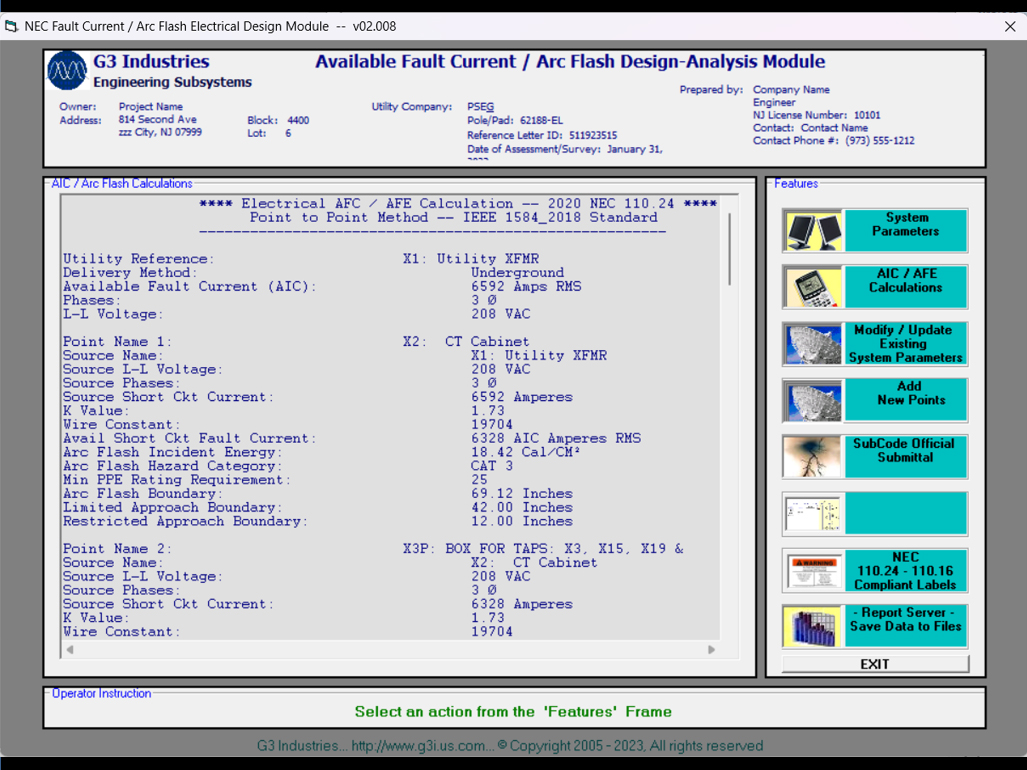Click the 12.00 Inches restricted approach value

pos(521,521)
